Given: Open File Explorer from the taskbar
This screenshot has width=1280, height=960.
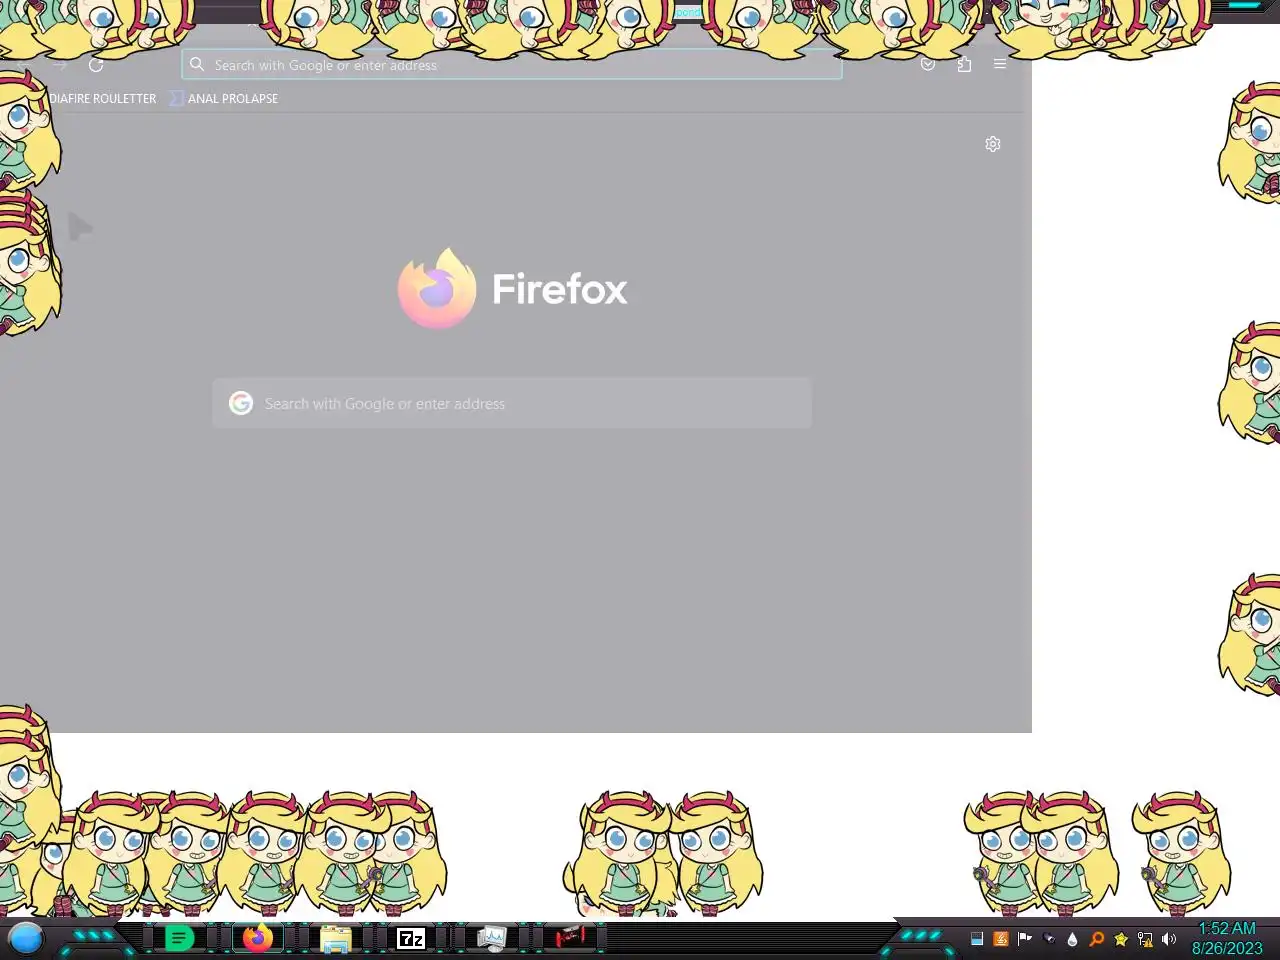Looking at the screenshot, I should pyautogui.click(x=336, y=939).
